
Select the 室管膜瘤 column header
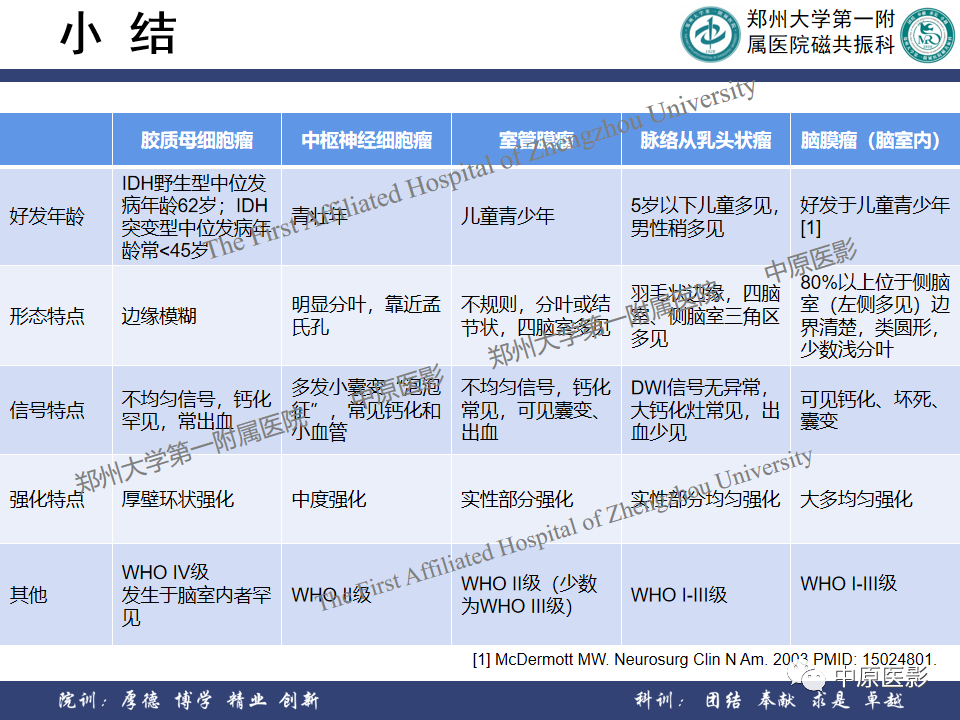click(536, 140)
